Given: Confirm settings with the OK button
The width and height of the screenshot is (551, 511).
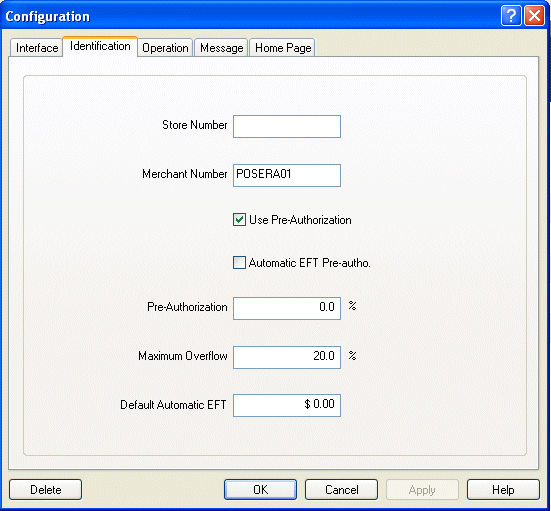Looking at the screenshot, I should (x=260, y=490).
